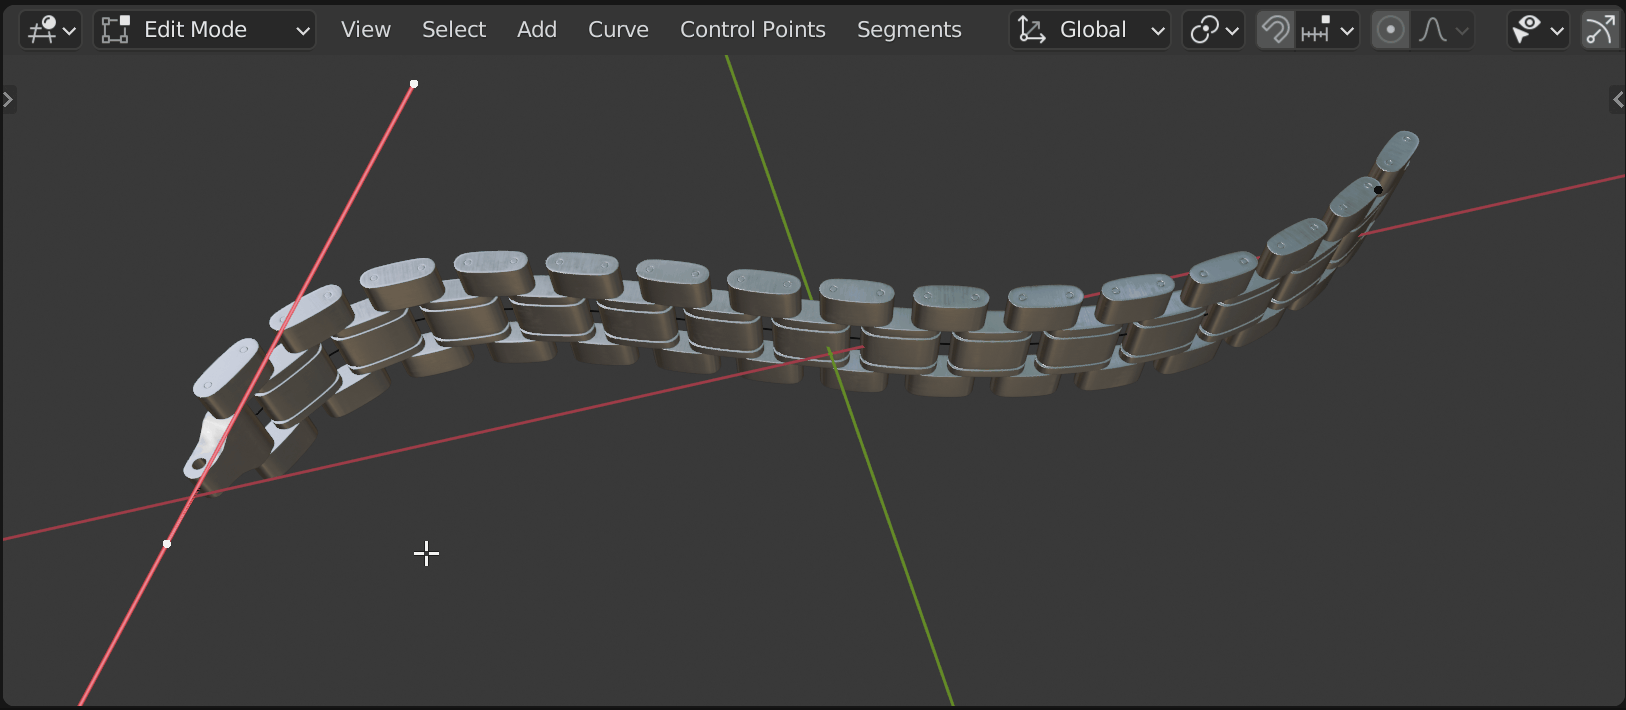Open the pivot point dropdown
Viewport: 1626px width, 710px height.
tap(1213, 30)
